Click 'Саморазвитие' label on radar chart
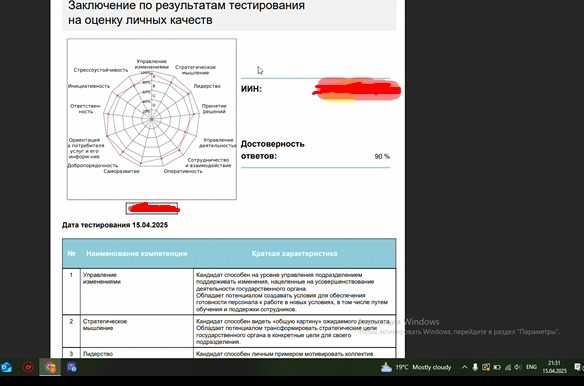Image resolution: width=584 pixels, height=386 pixels. 121,171
